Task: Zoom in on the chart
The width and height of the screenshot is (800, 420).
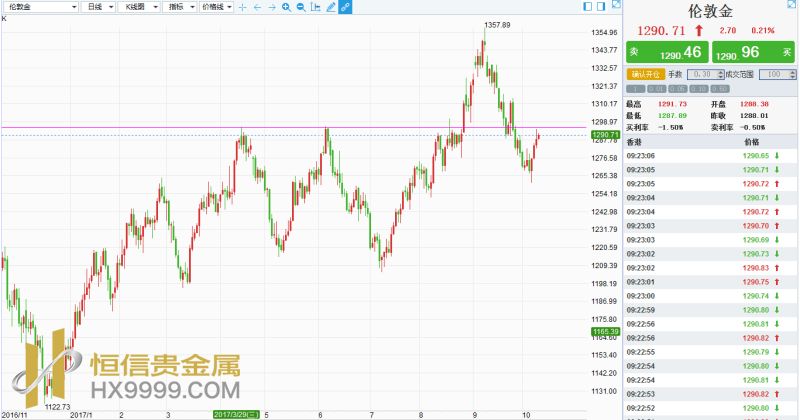Action: (287, 7)
